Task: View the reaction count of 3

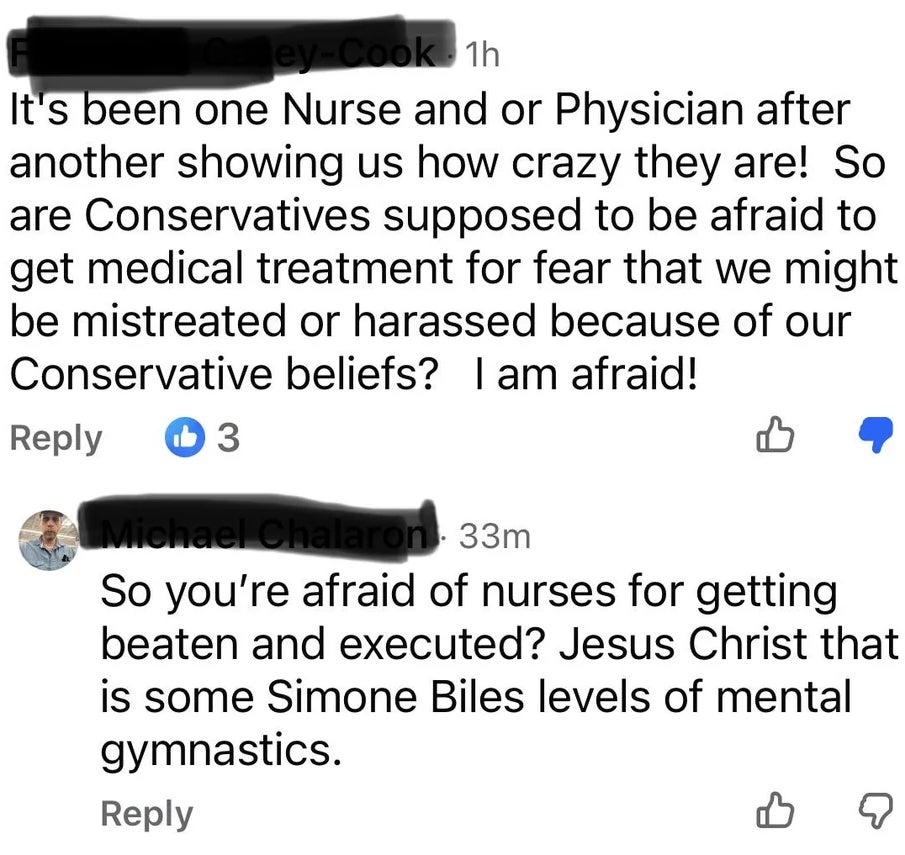Action: (x=228, y=438)
